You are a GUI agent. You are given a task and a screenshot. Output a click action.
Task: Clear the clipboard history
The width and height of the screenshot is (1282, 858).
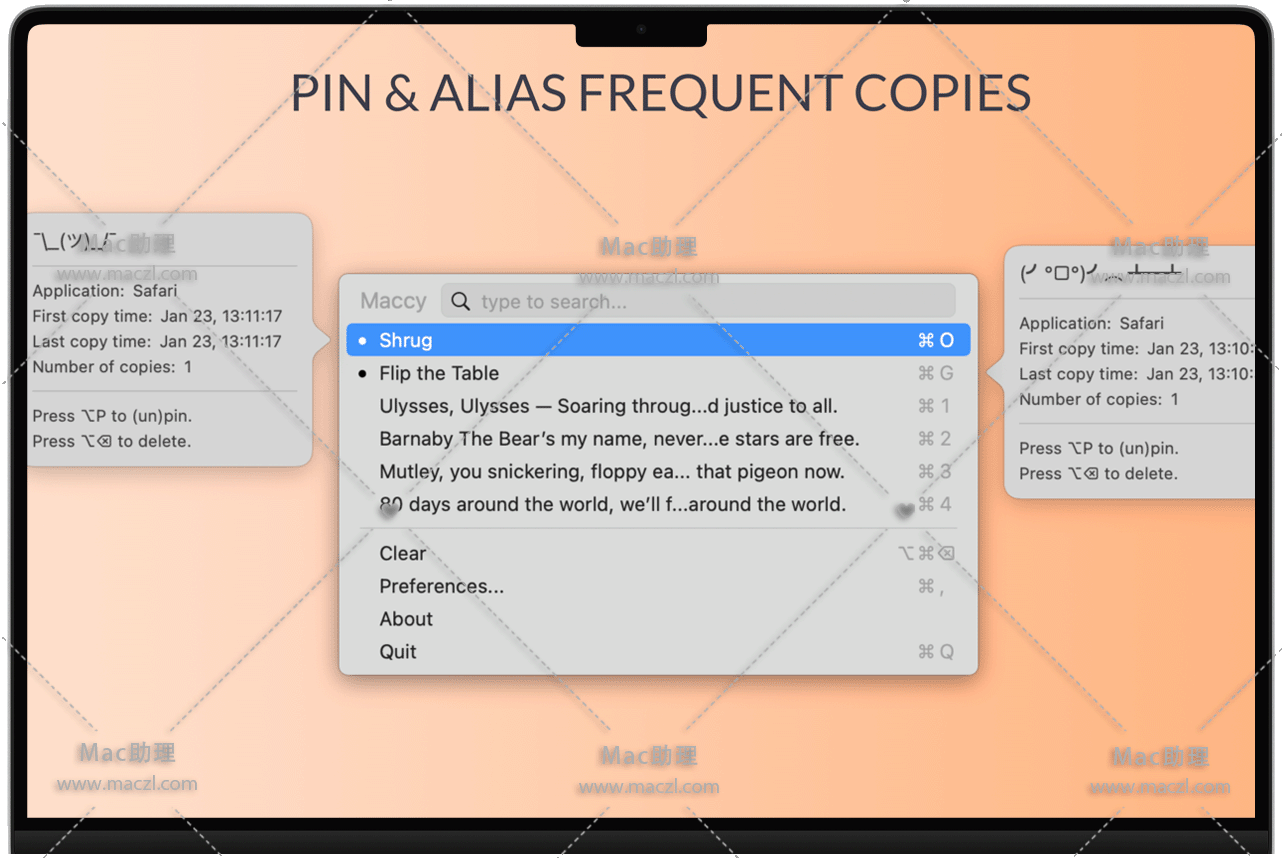coord(658,553)
